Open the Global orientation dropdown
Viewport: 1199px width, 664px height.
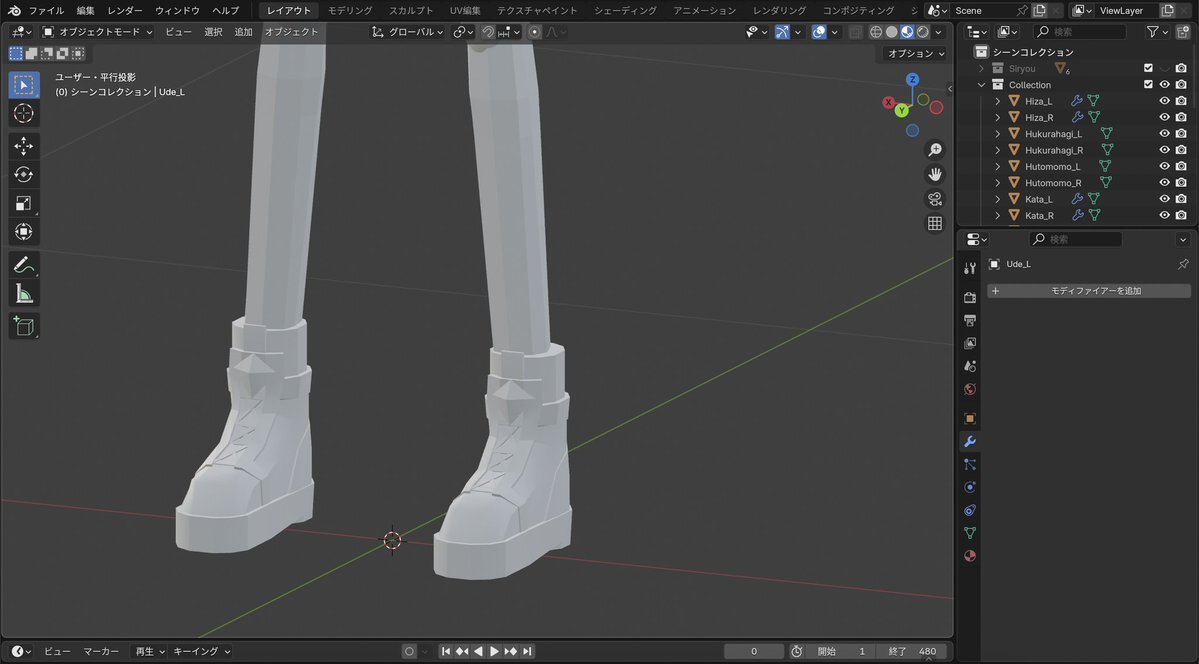[x=408, y=32]
